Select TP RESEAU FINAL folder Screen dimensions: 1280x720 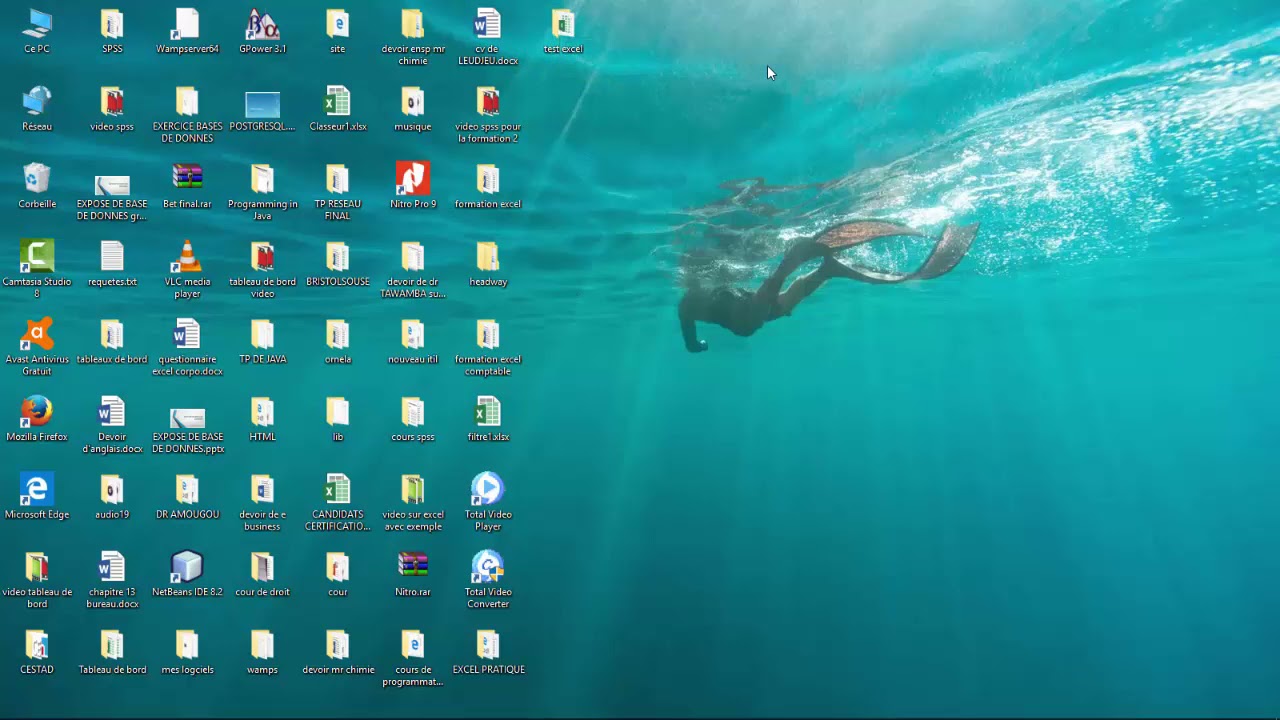coord(337,192)
